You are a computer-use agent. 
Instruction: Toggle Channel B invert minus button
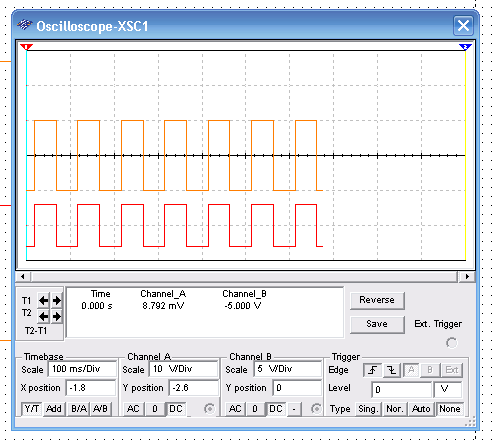point(294,409)
